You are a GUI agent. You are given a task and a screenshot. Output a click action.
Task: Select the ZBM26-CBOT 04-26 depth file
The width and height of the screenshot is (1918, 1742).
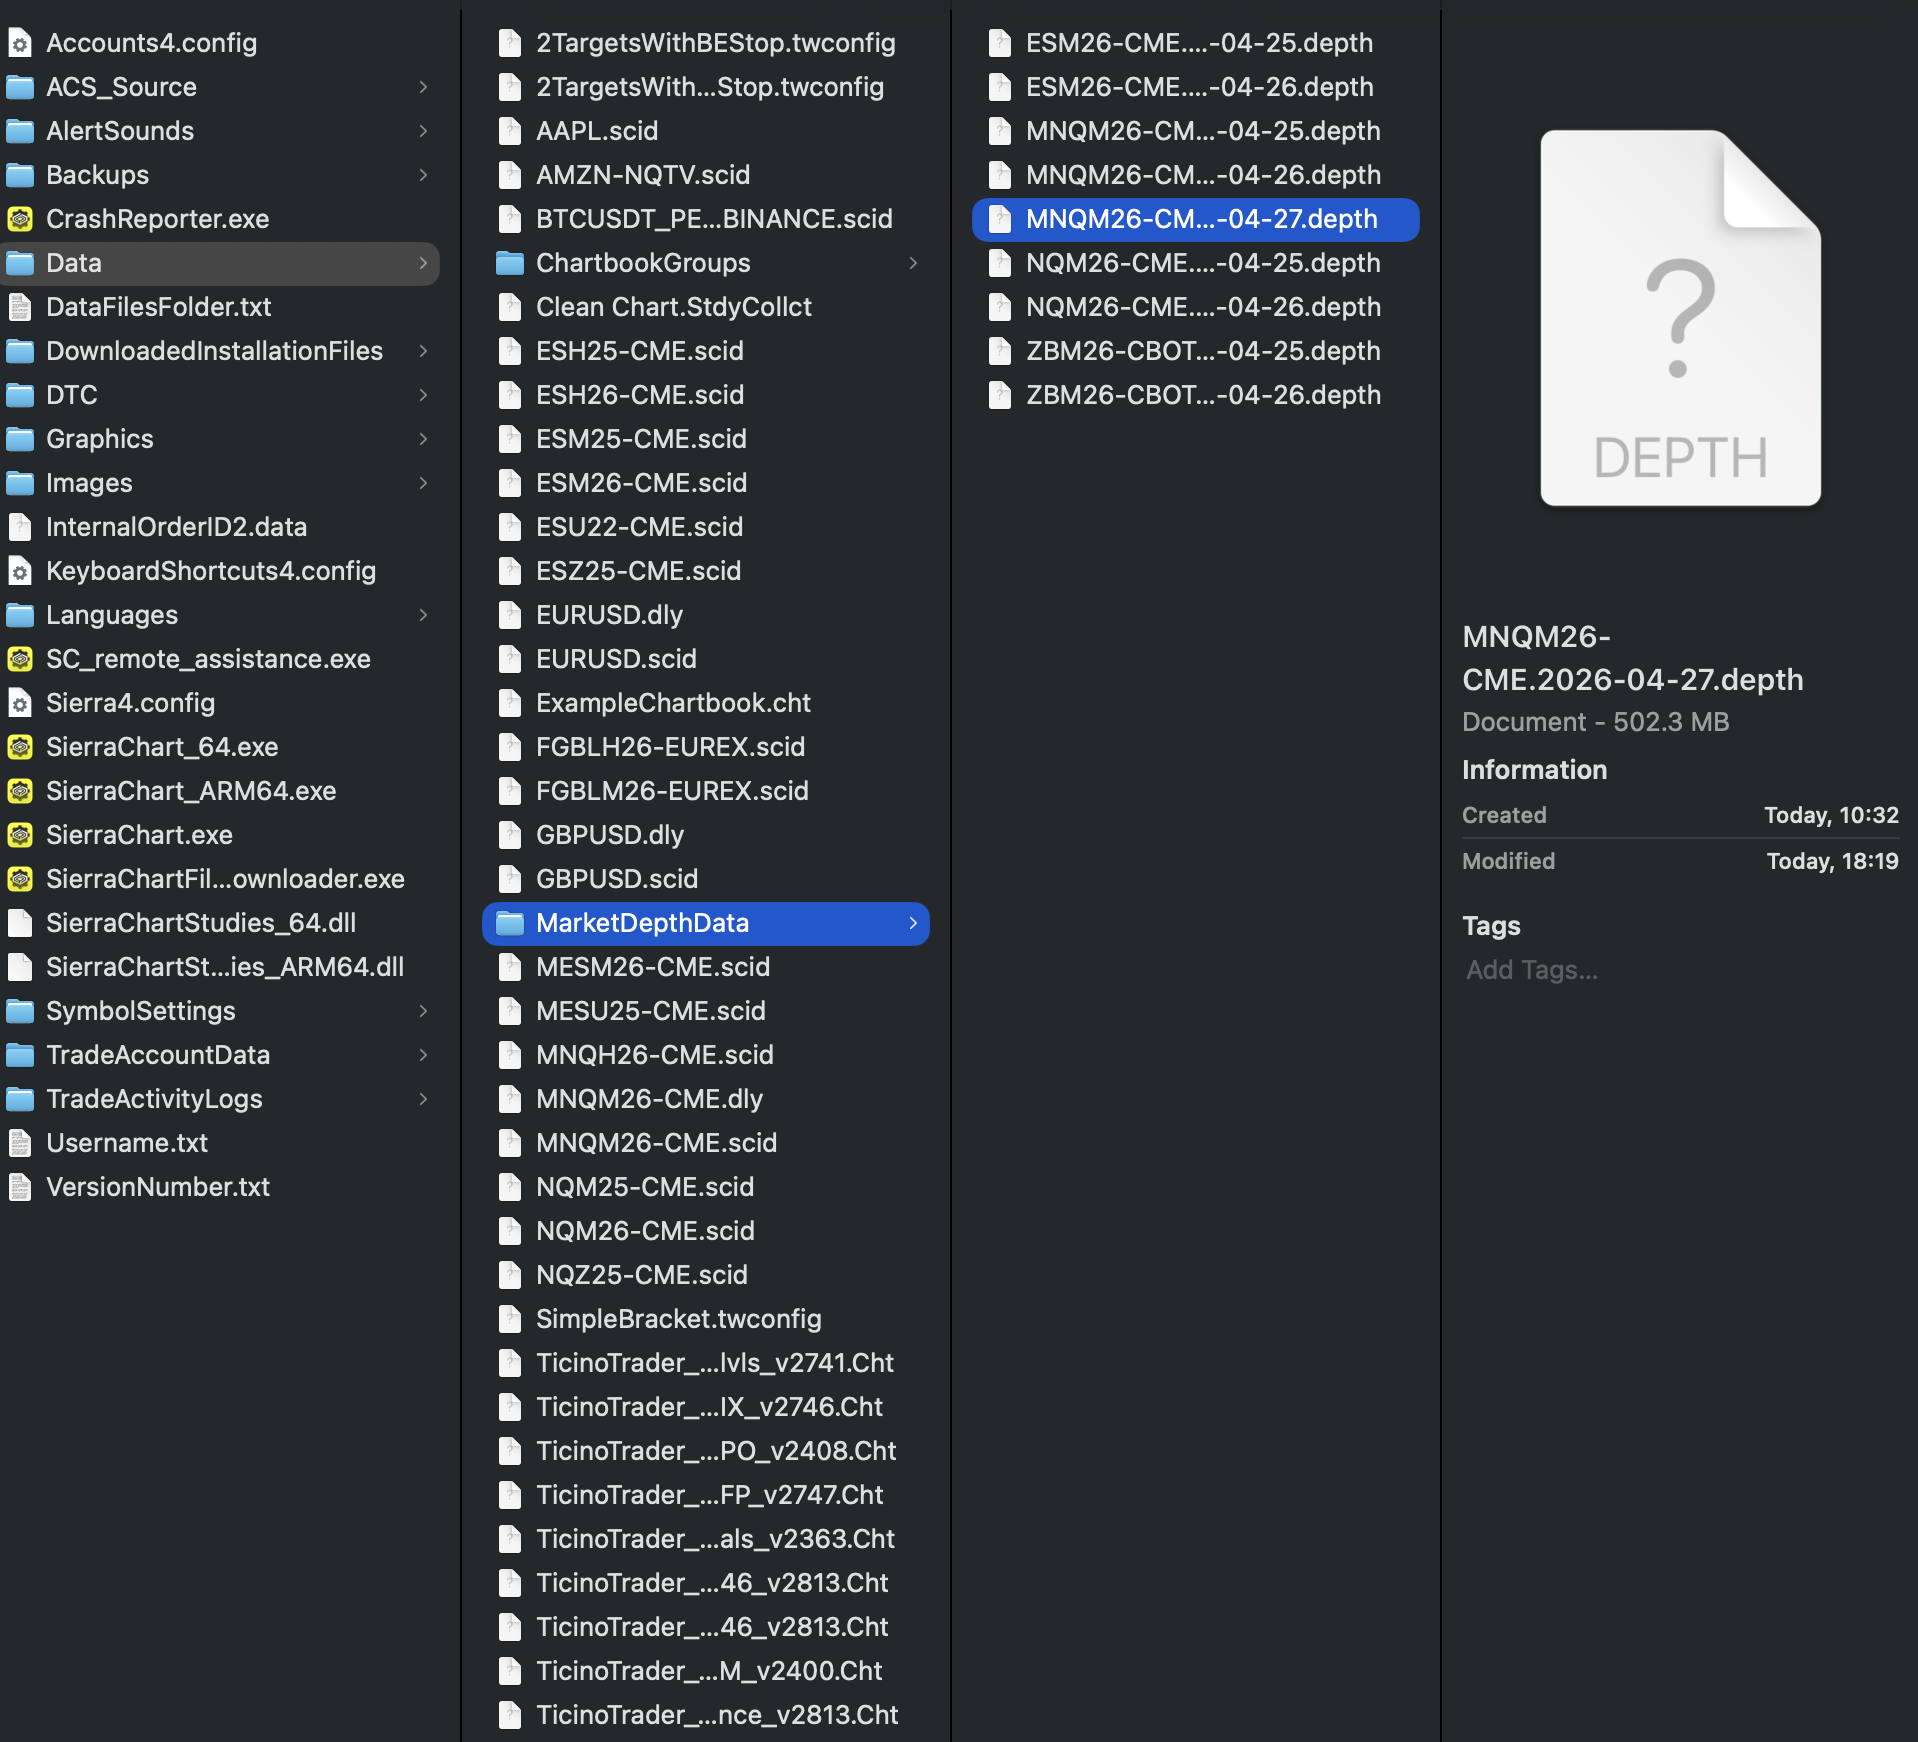(x=1202, y=395)
